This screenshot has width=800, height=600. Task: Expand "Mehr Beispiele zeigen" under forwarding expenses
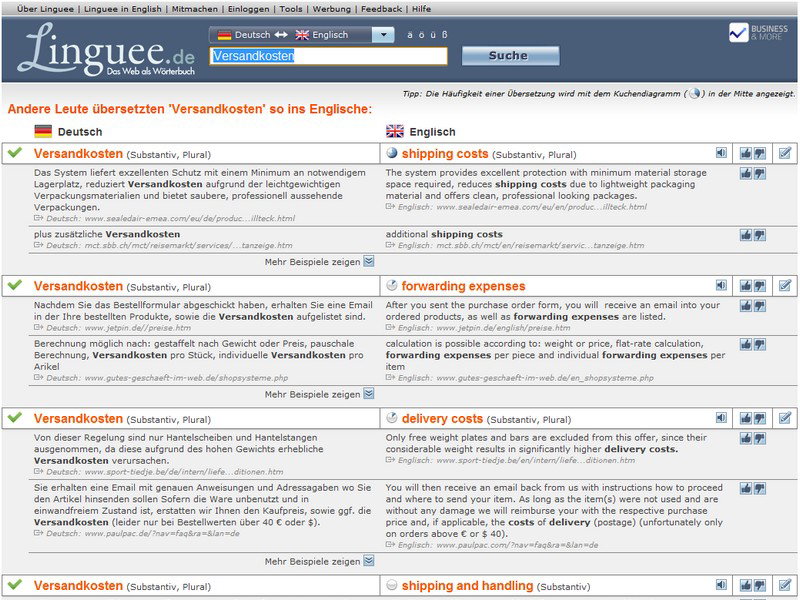pos(369,394)
